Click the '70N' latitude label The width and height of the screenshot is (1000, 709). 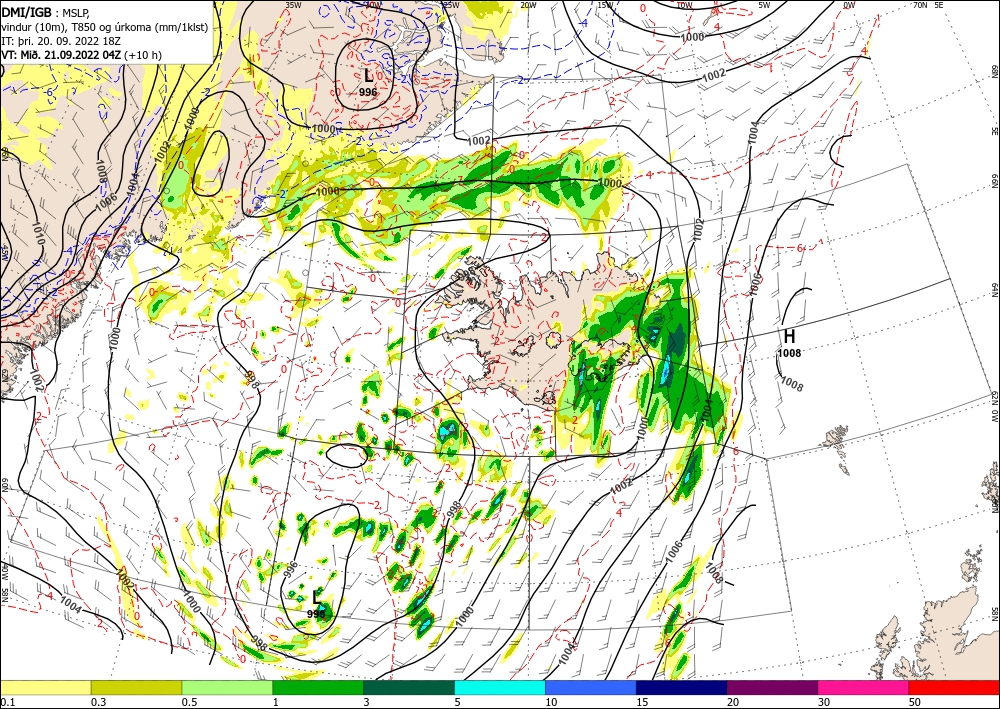click(x=920, y=5)
